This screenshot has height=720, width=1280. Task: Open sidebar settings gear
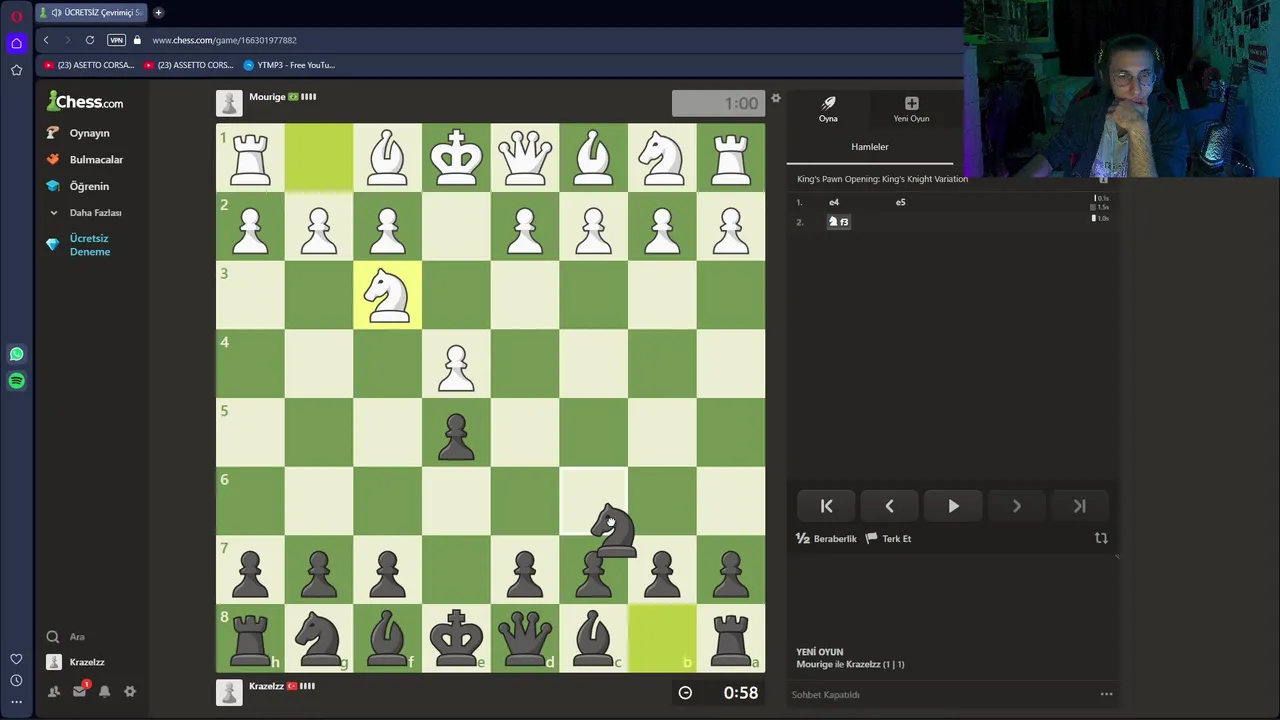point(129,691)
